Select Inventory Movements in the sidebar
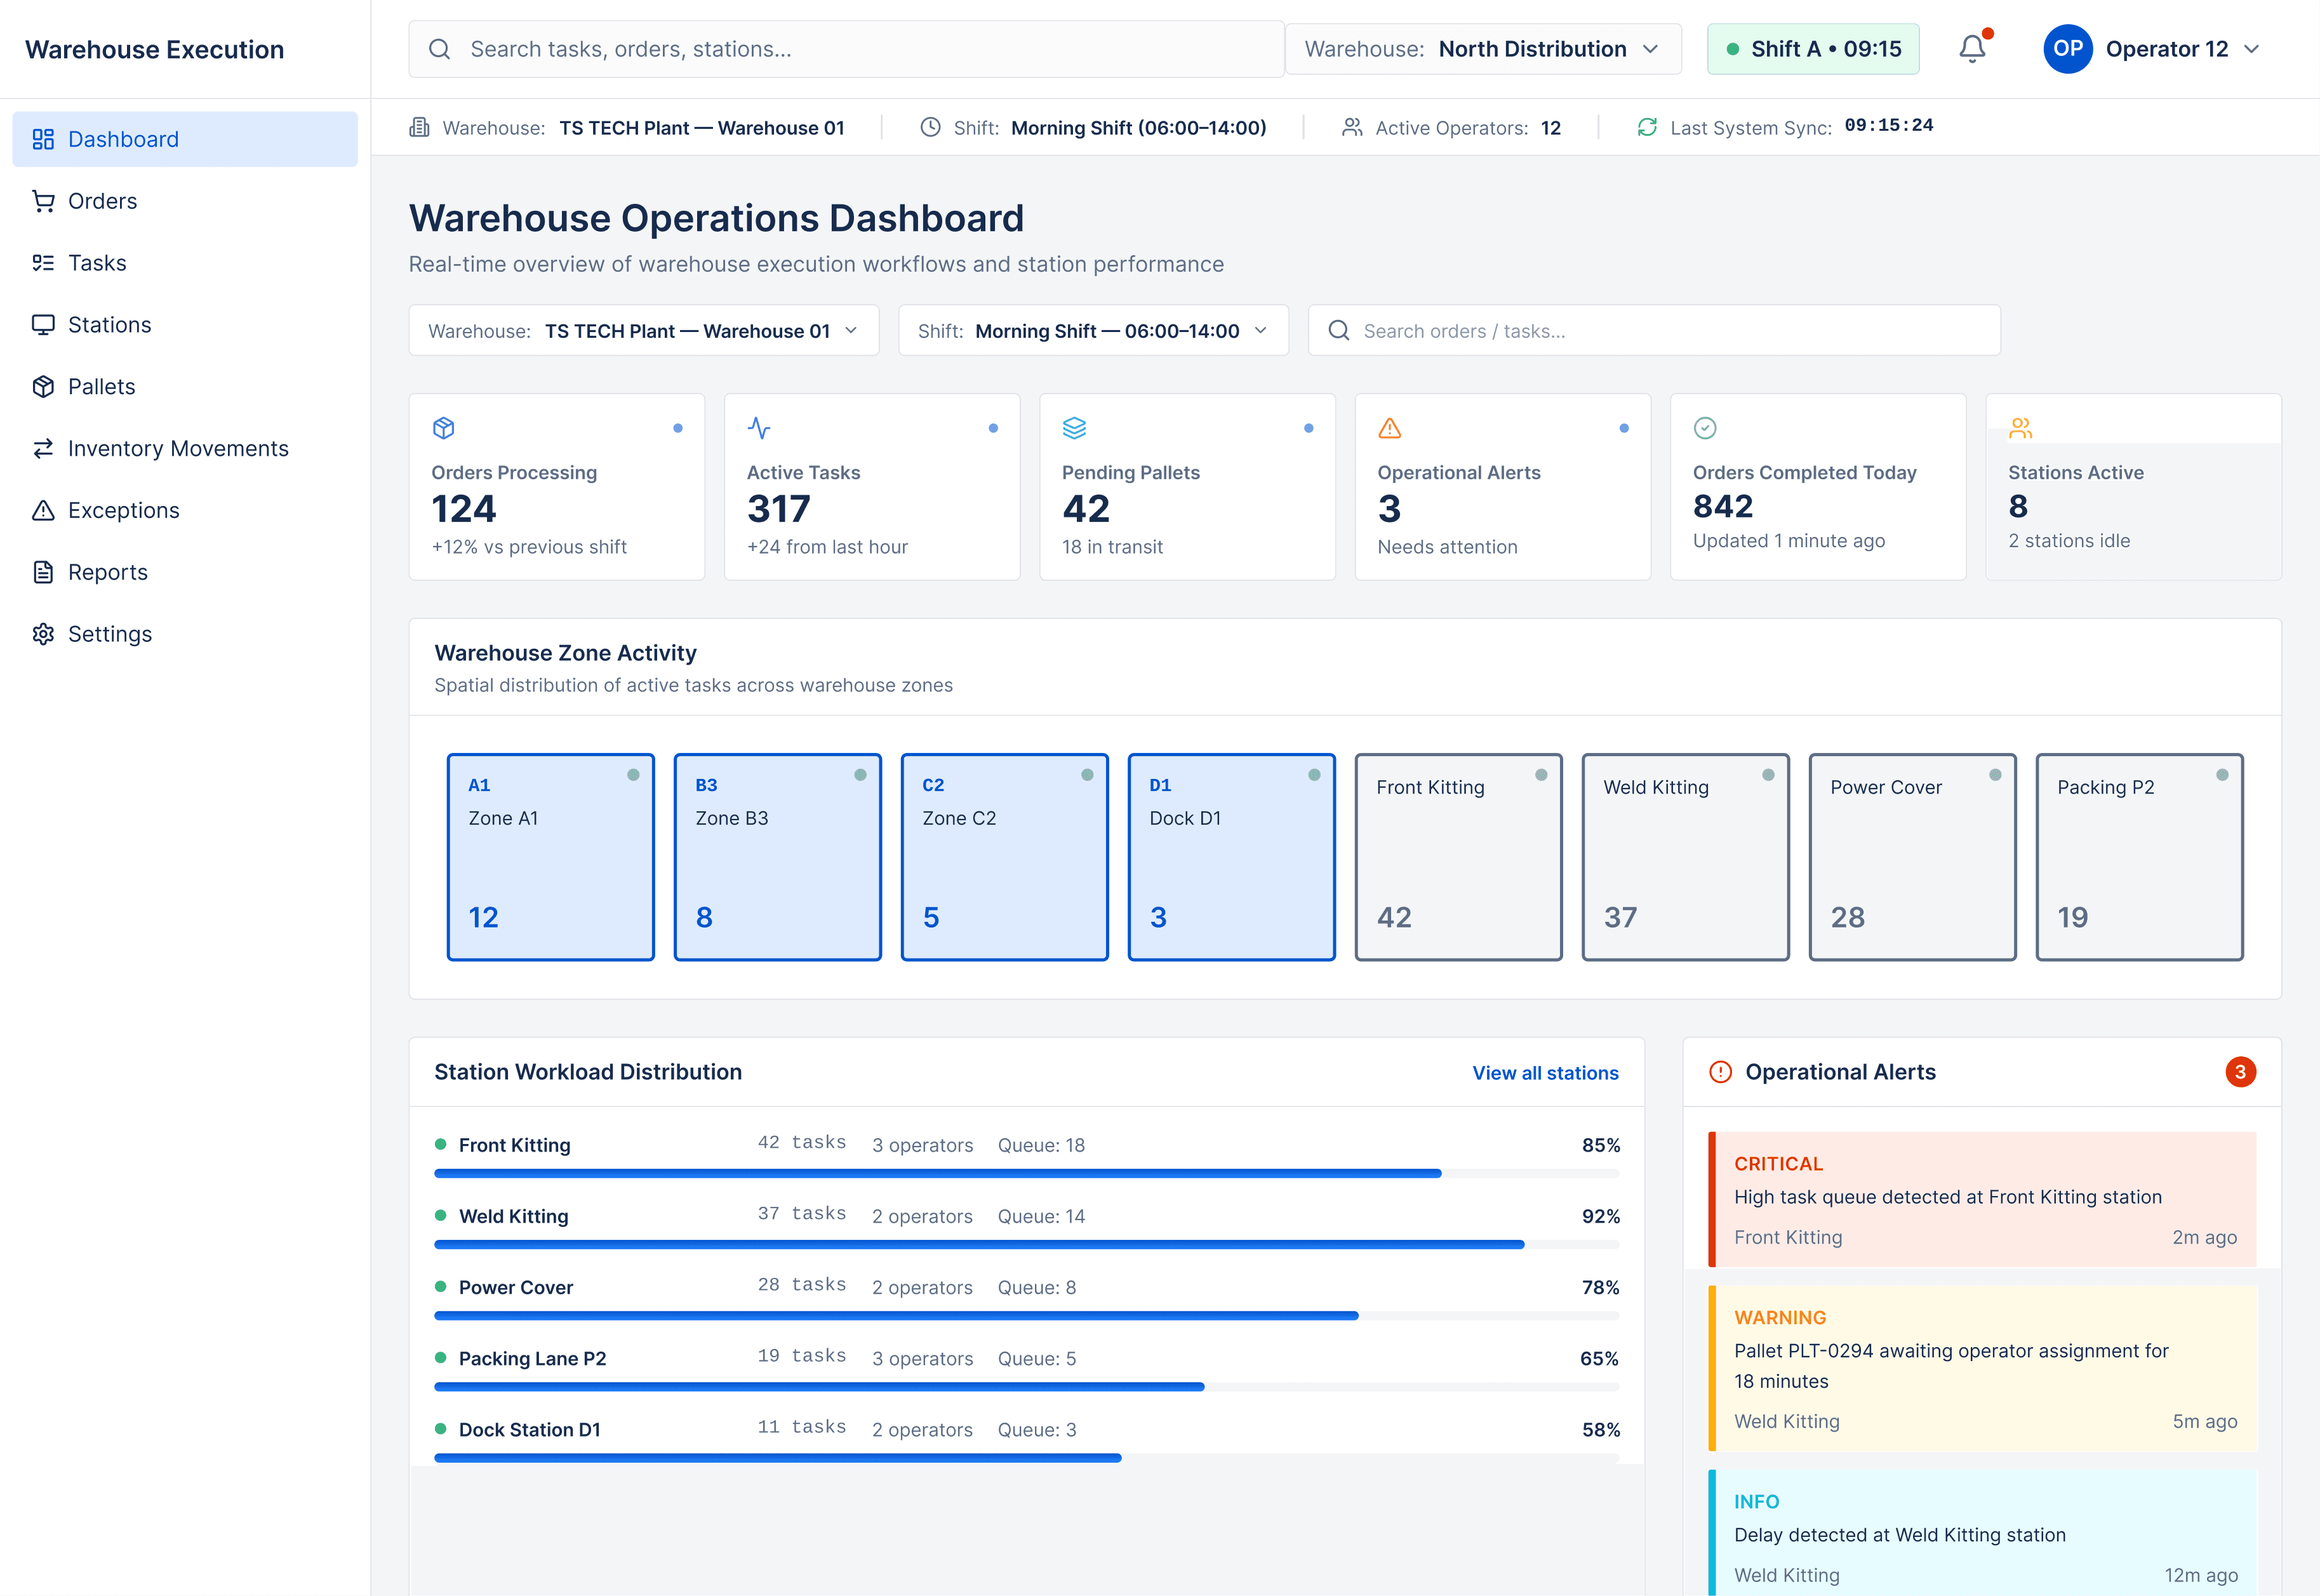Image resolution: width=2320 pixels, height=1596 pixels. 177,448
